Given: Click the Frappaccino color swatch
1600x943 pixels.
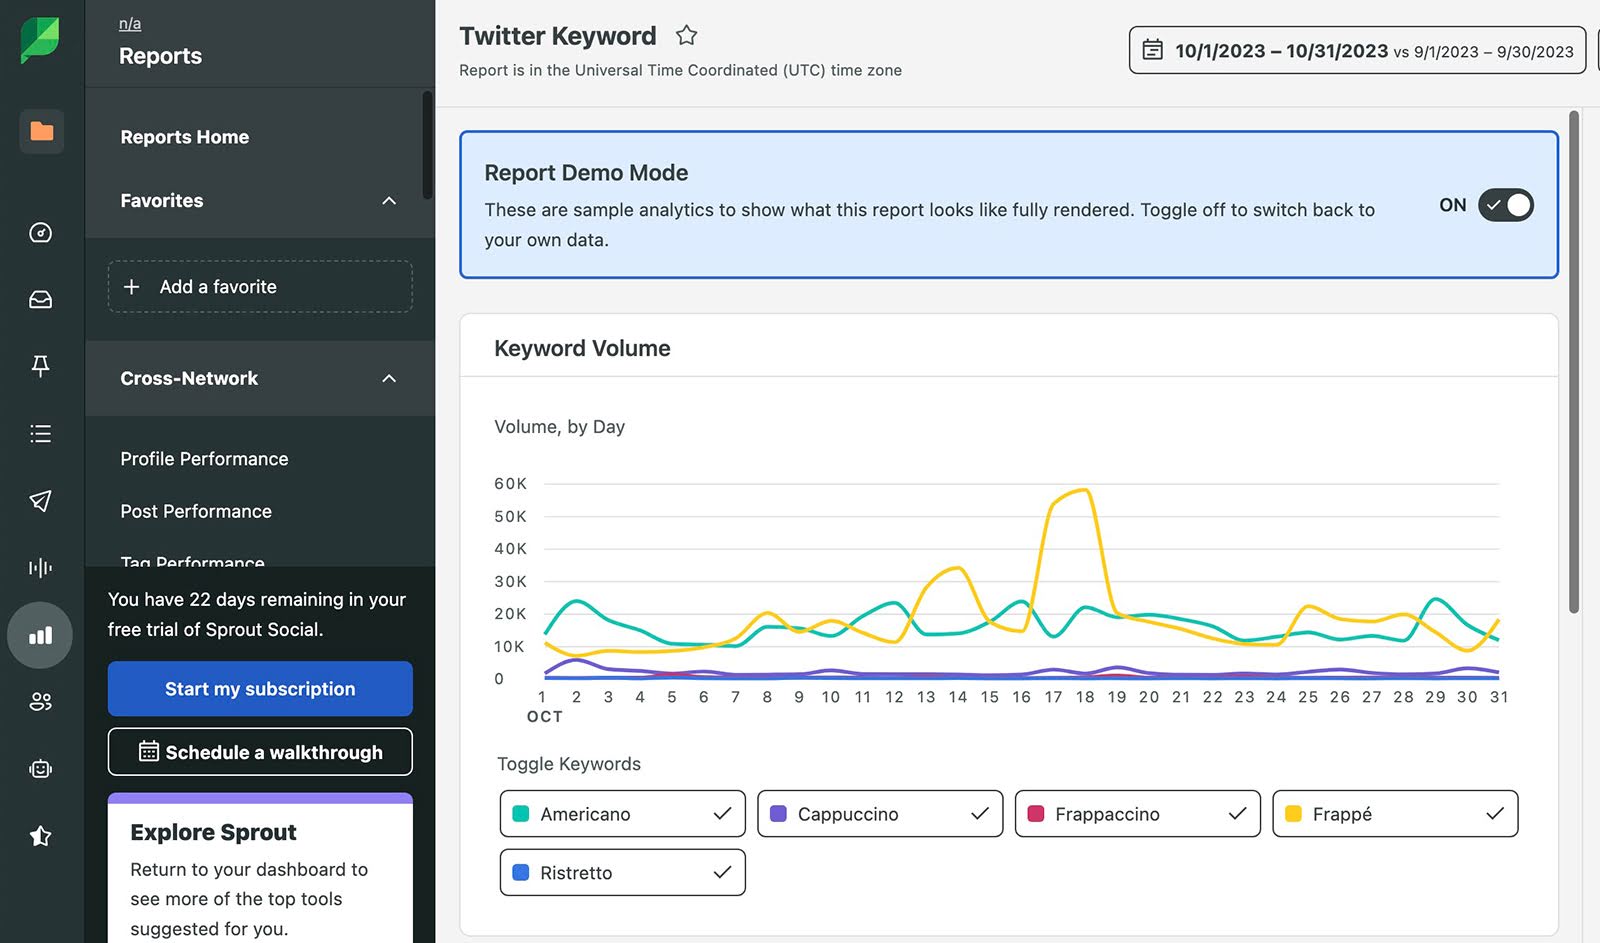Looking at the screenshot, I should click(1035, 814).
